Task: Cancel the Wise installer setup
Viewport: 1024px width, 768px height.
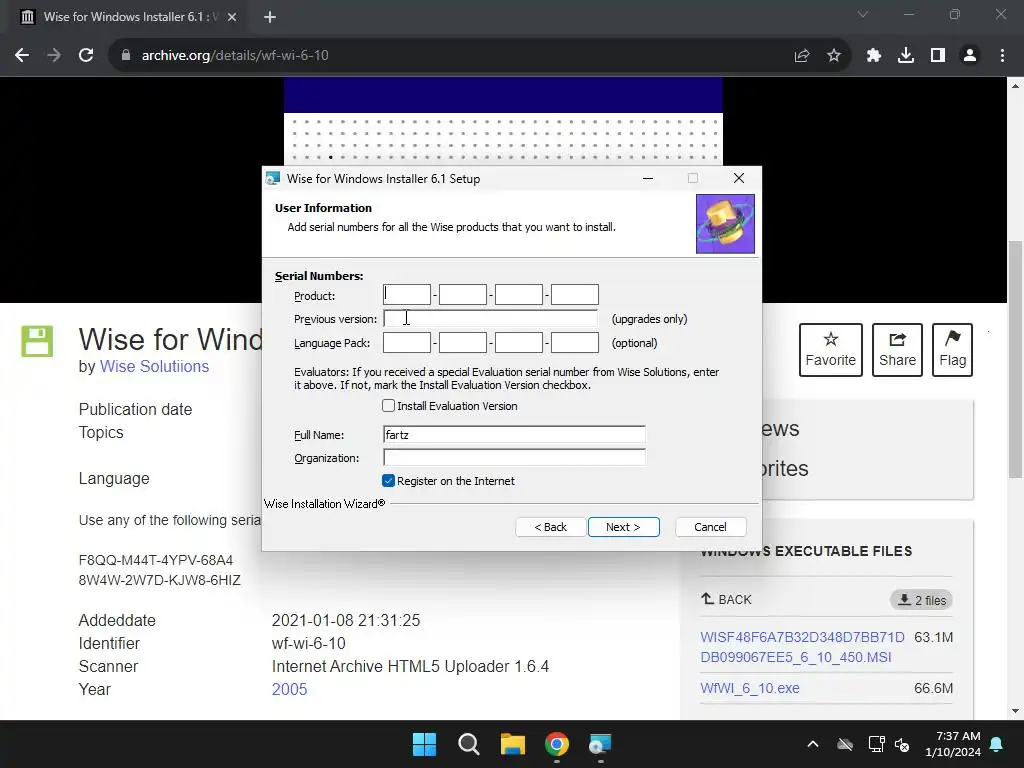Action: (711, 527)
